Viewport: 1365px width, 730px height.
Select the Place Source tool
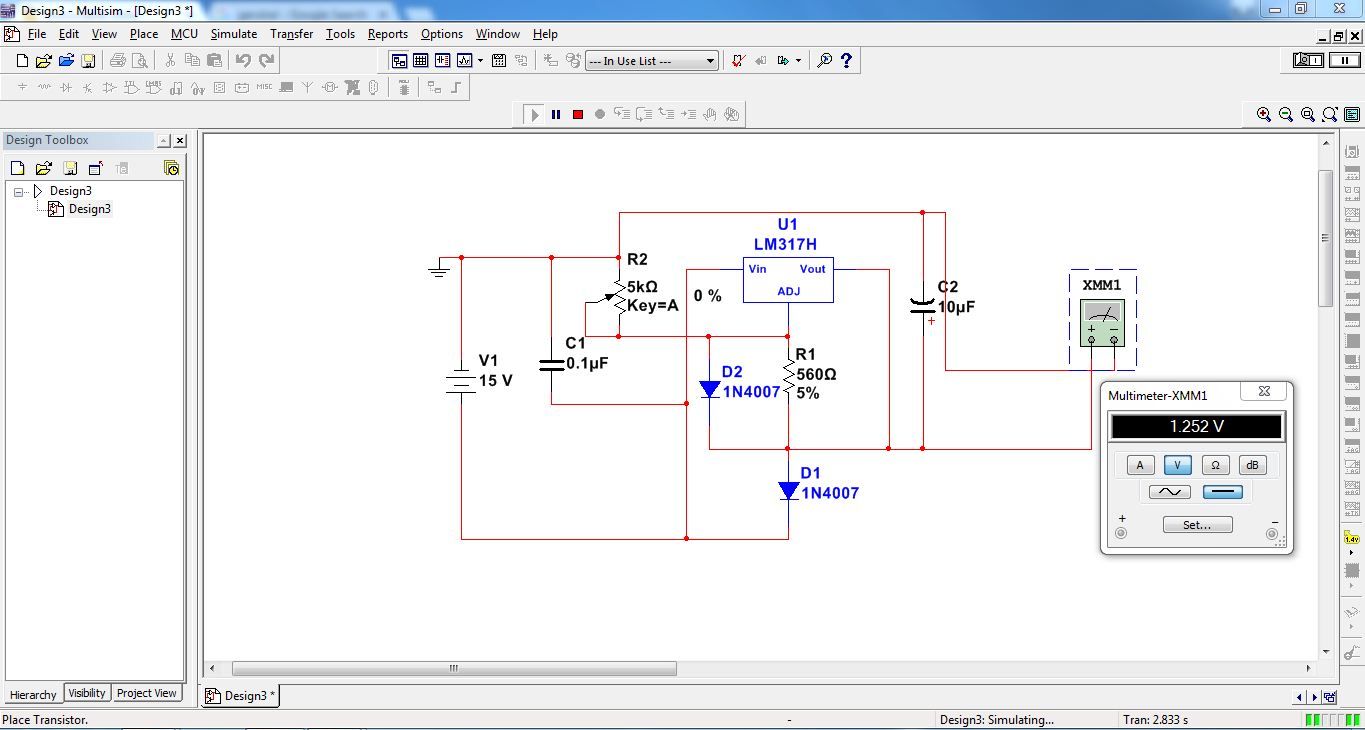21,87
